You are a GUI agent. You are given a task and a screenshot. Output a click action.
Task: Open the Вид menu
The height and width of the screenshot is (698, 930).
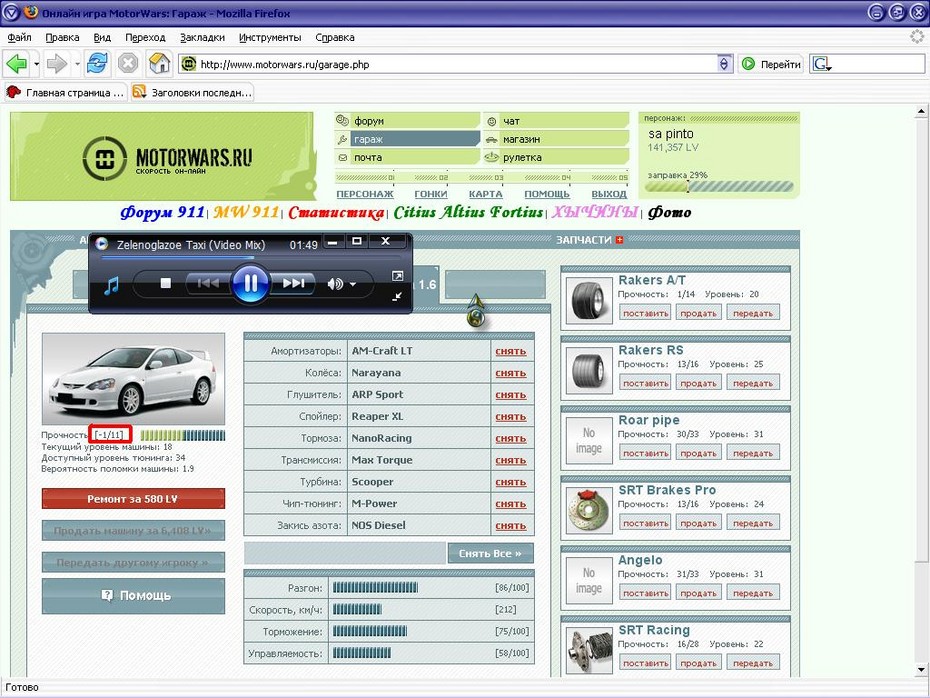click(x=102, y=37)
